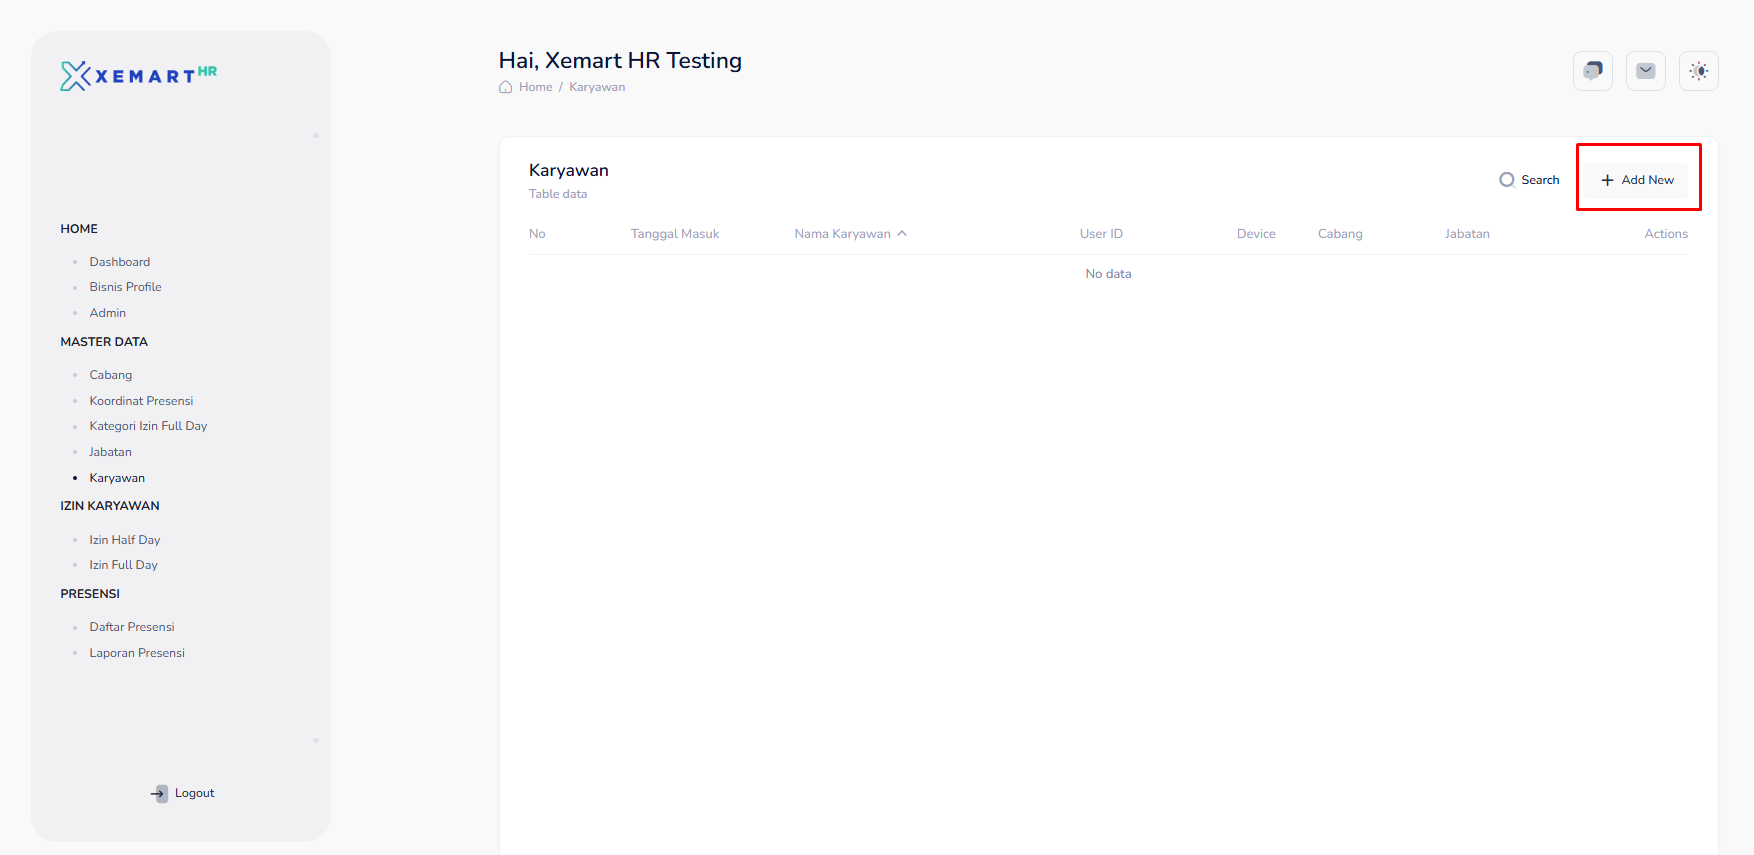This screenshot has height=855, width=1754.
Task: Open Laporan Presensi in sidebar
Action: pyautogui.click(x=137, y=653)
